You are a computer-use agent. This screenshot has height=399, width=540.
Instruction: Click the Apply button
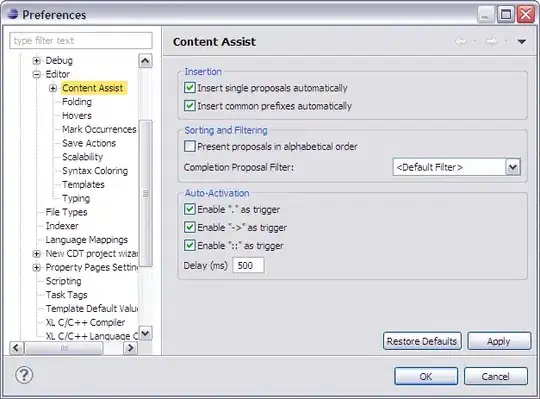(x=499, y=341)
